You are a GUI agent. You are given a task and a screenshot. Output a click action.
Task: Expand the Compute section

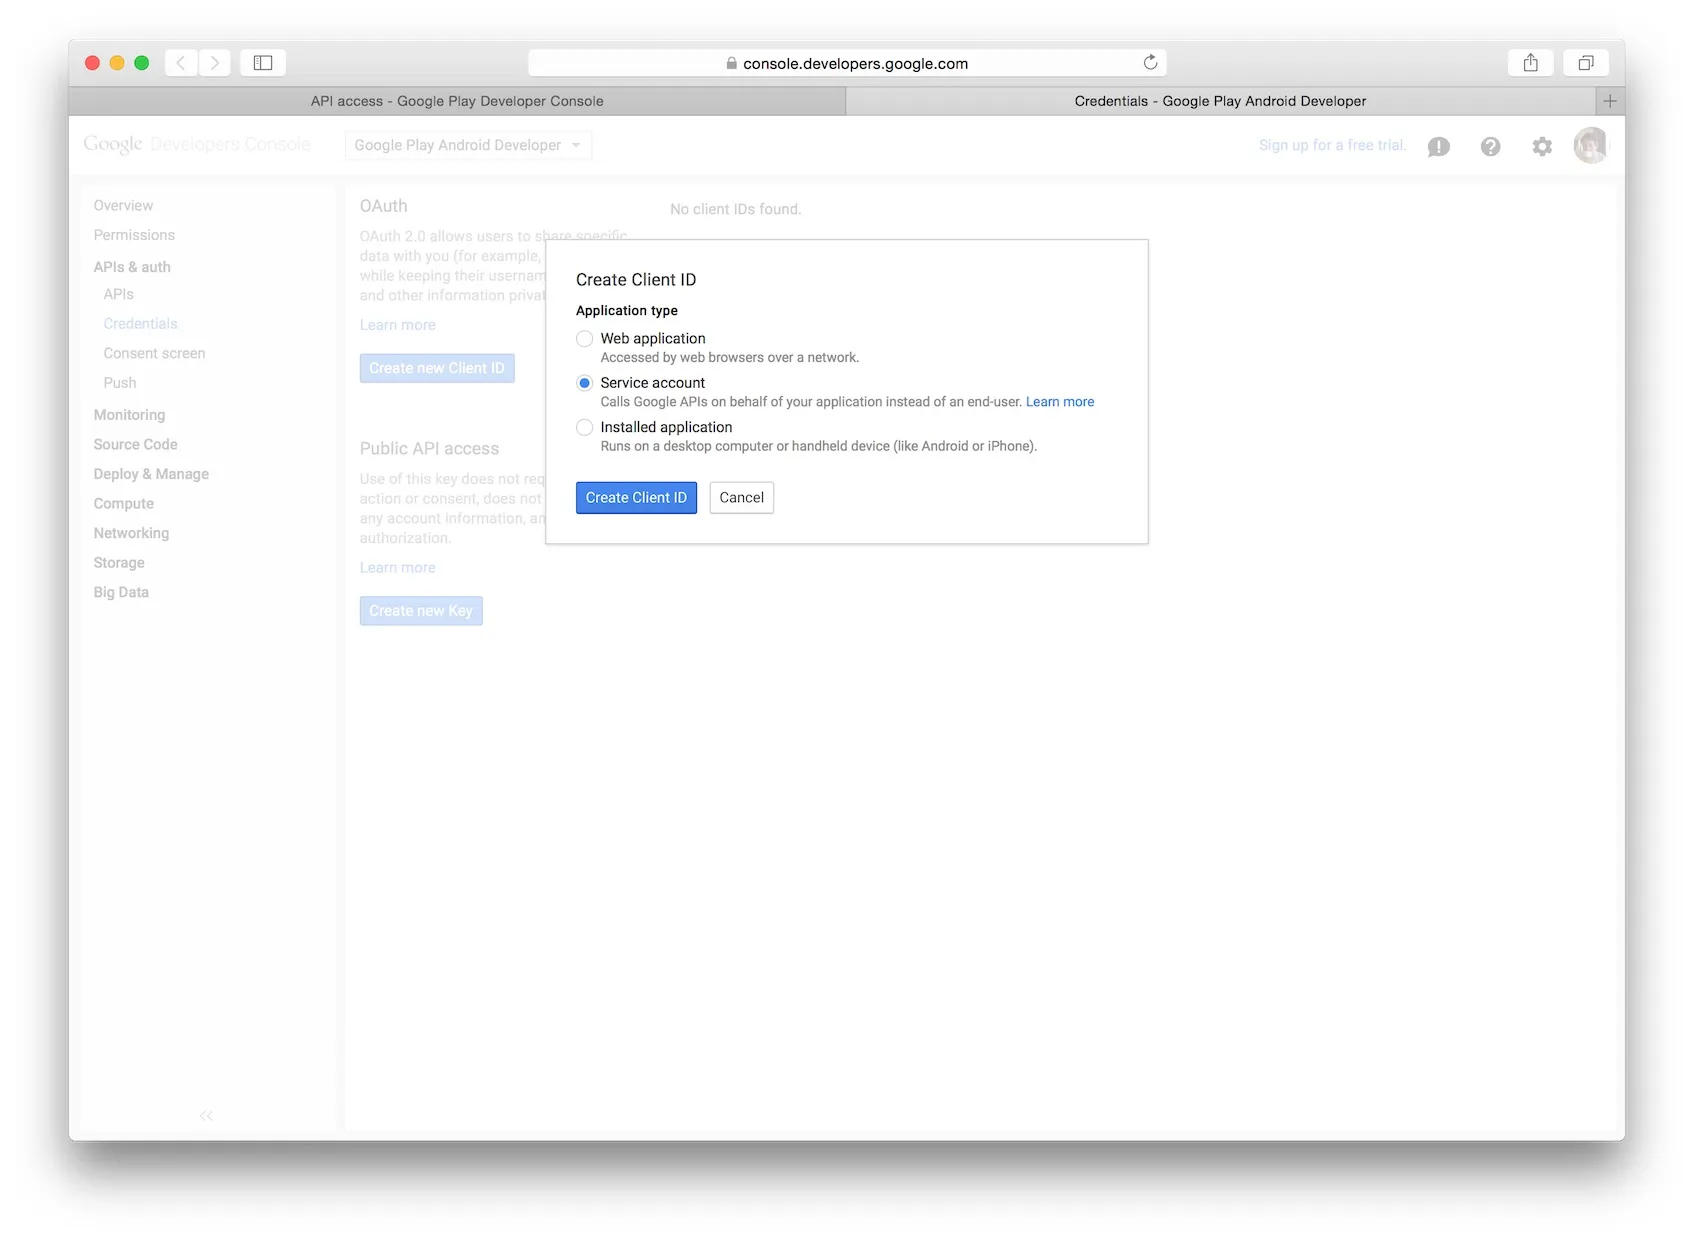[124, 504]
